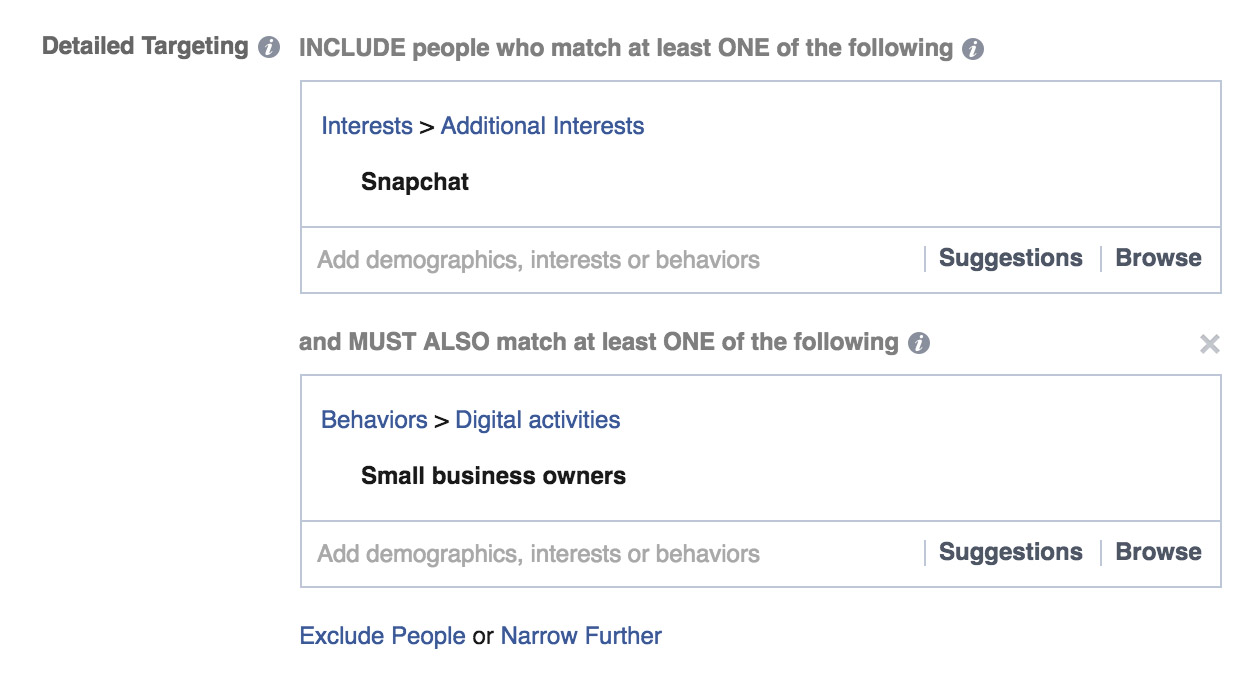Browse targeting options in the INCLUDE box
Screen dimensions: 1250x690
tap(1159, 258)
